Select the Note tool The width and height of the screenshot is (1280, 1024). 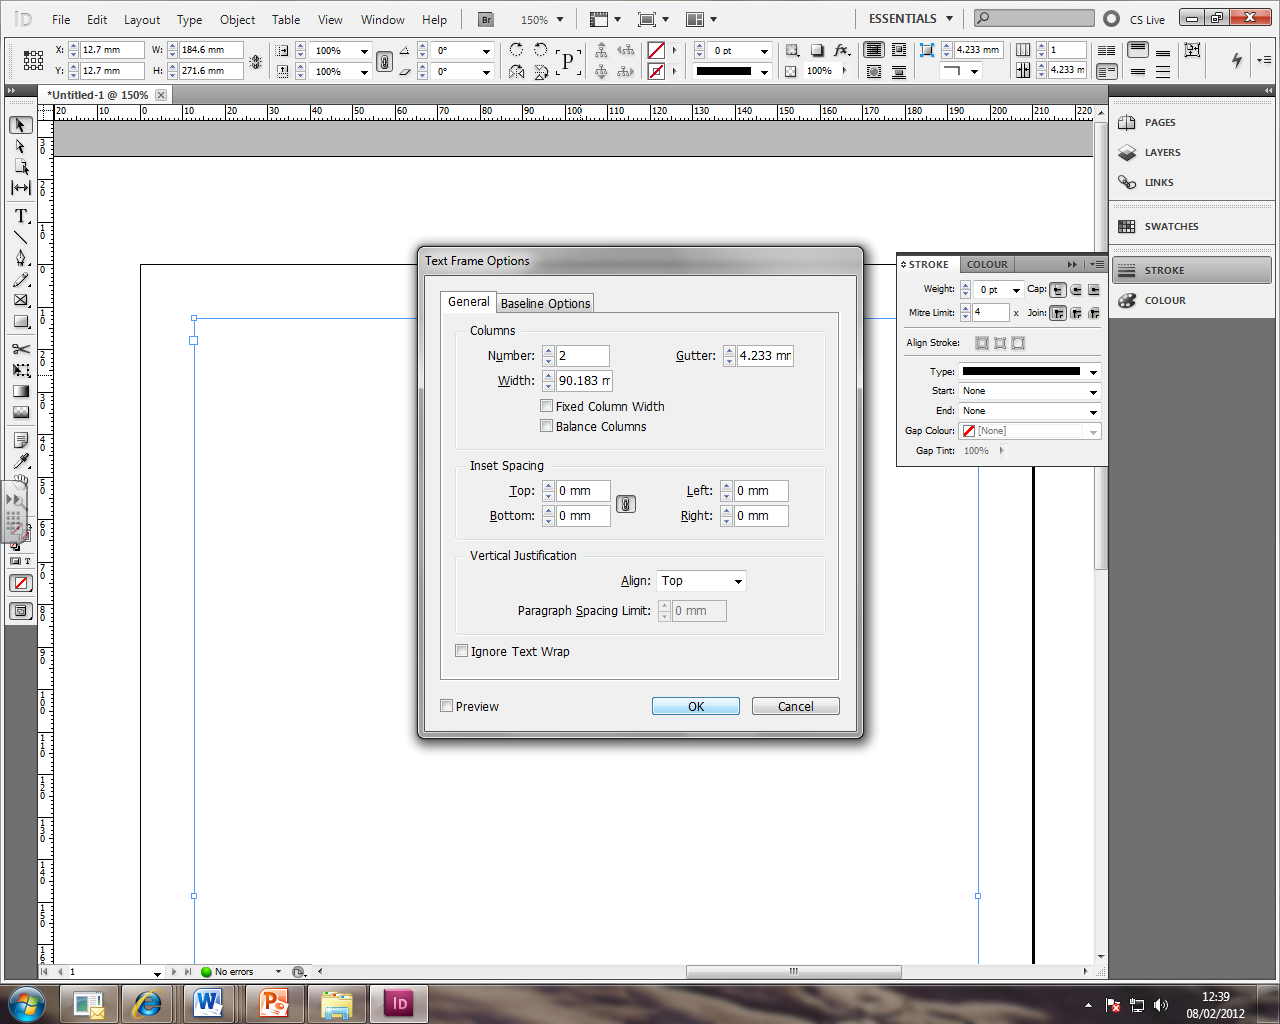20,440
